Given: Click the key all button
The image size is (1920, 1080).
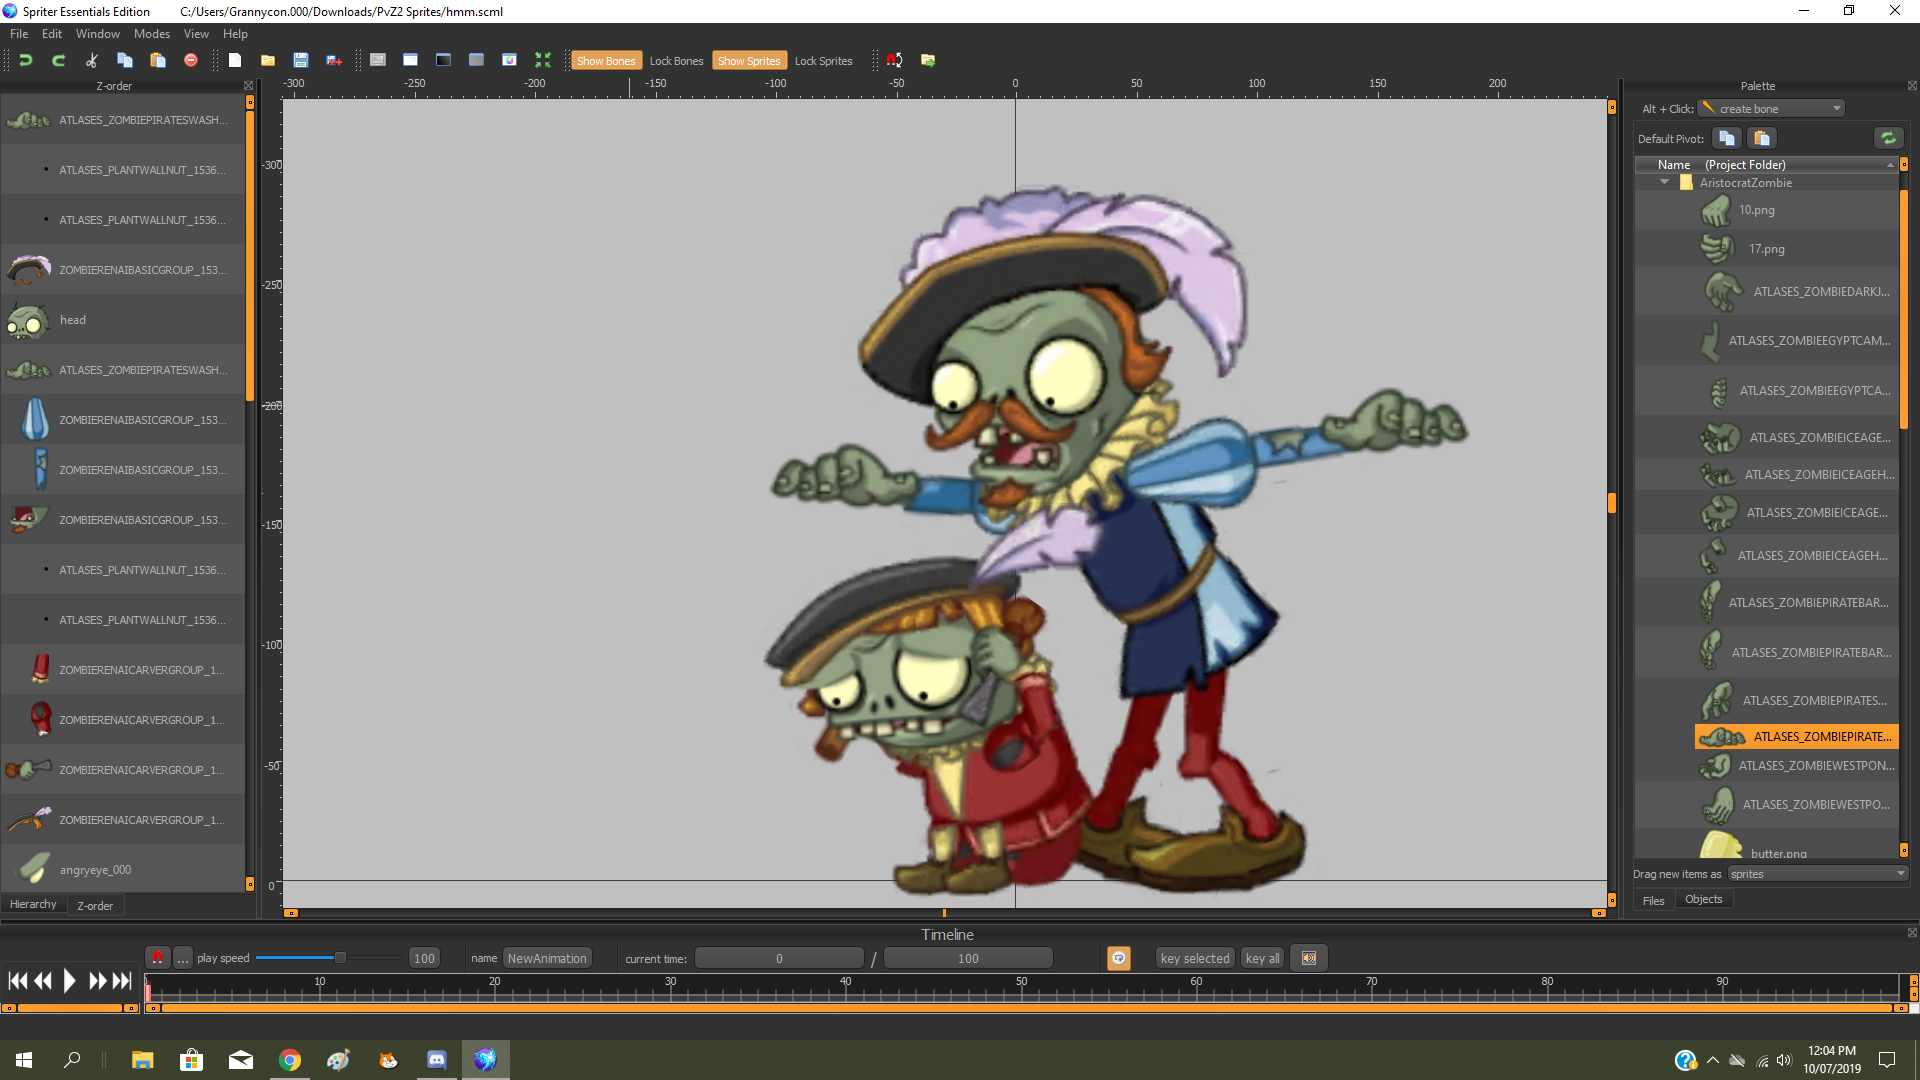Looking at the screenshot, I should (1262, 958).
